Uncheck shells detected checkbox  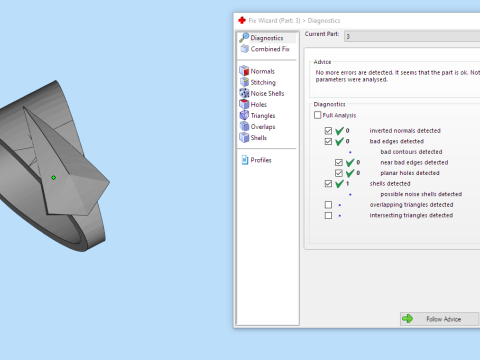pyautogui.click(x=328, y=184)
